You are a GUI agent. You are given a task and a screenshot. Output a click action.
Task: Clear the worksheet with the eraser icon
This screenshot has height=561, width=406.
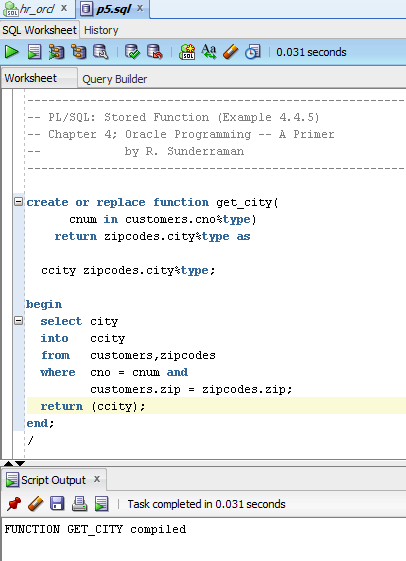pyautogui.click(x=230, y=52)
